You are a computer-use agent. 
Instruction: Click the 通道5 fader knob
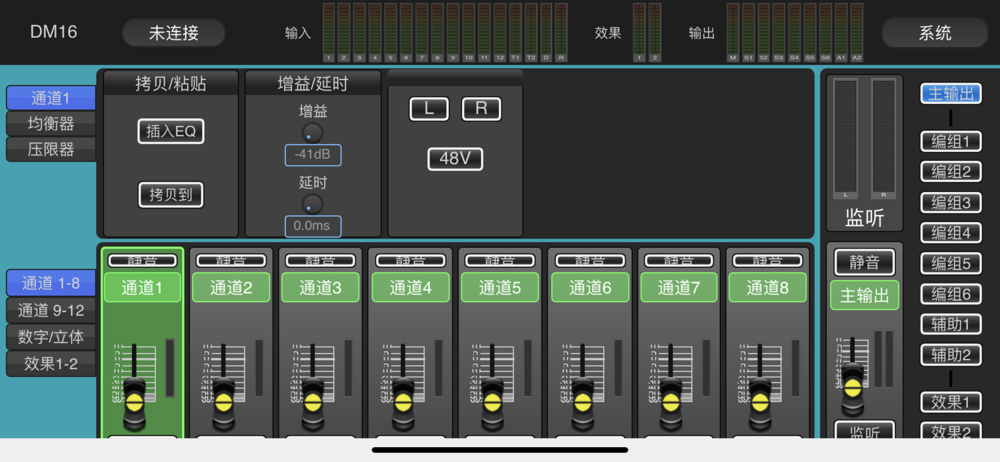(492, 402)
